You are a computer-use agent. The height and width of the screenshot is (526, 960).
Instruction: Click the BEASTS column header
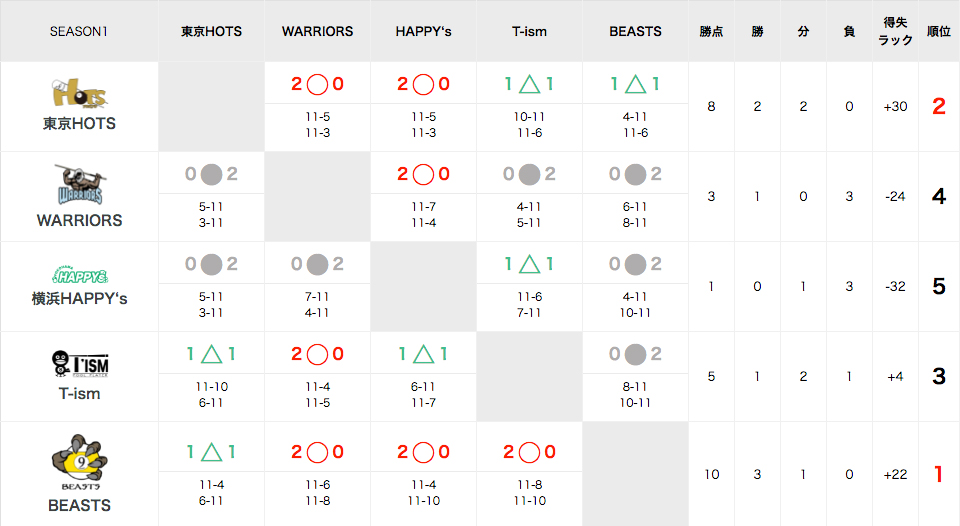635,31
